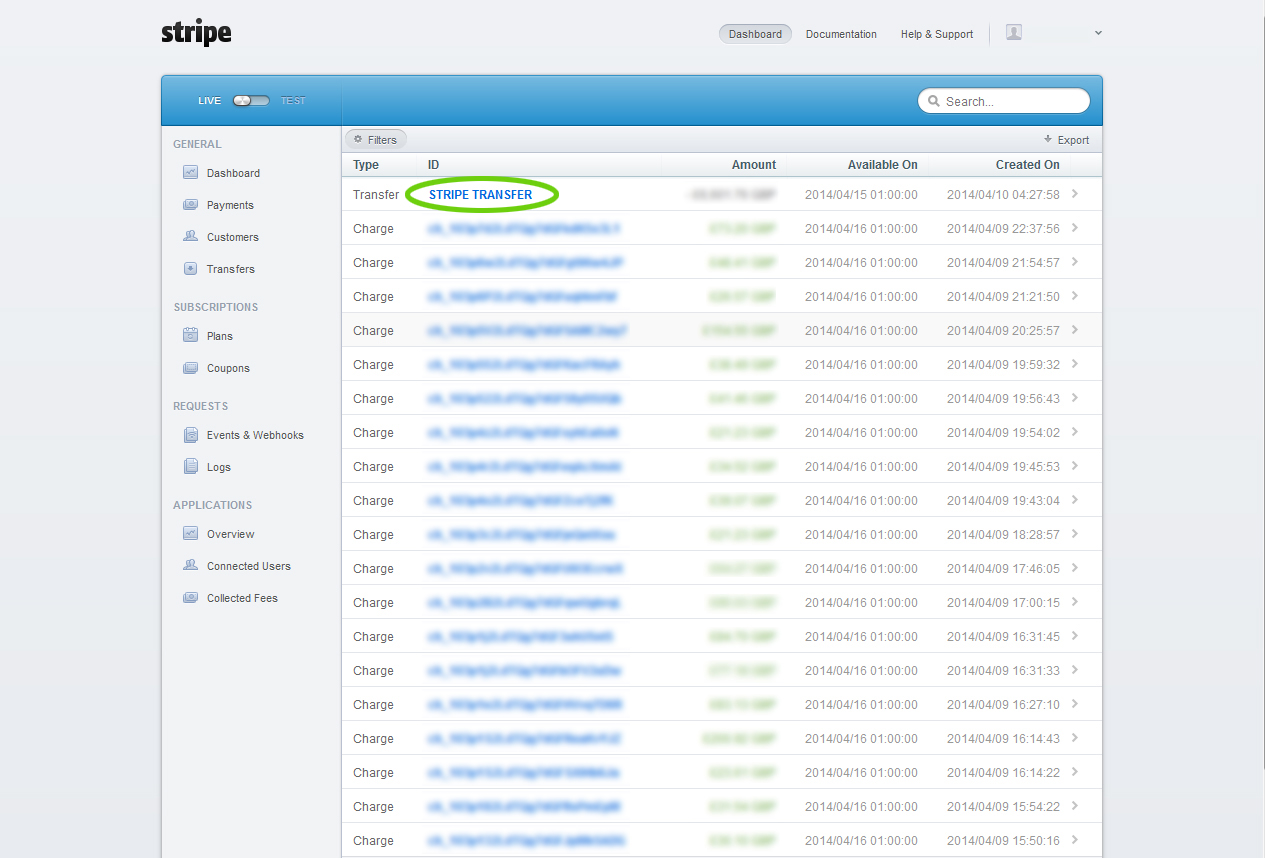
Task: Go to Customers in the sidebar
Action: (233, 237)
